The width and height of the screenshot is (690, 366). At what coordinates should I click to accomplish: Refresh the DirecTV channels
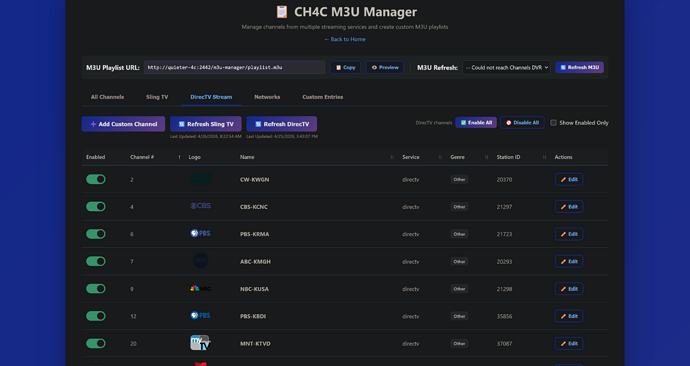(x=282, y=124)
